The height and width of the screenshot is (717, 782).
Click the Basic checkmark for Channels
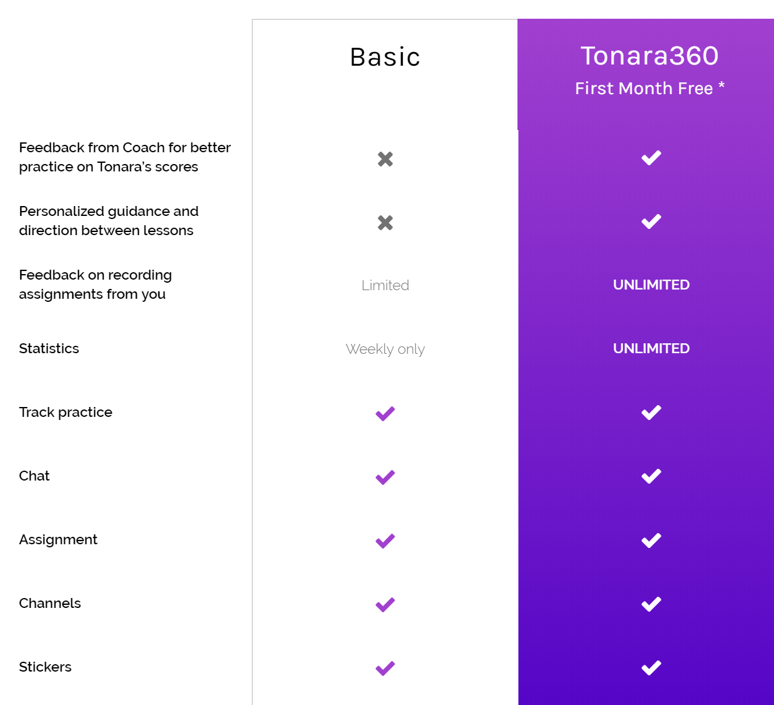385,604
